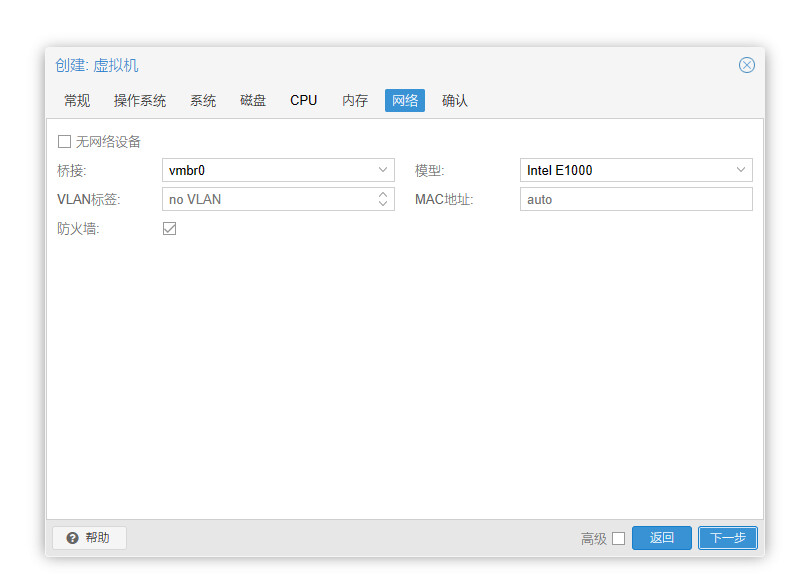Open the 确认 tab
The image size is (790, 582).
(454, 101)
